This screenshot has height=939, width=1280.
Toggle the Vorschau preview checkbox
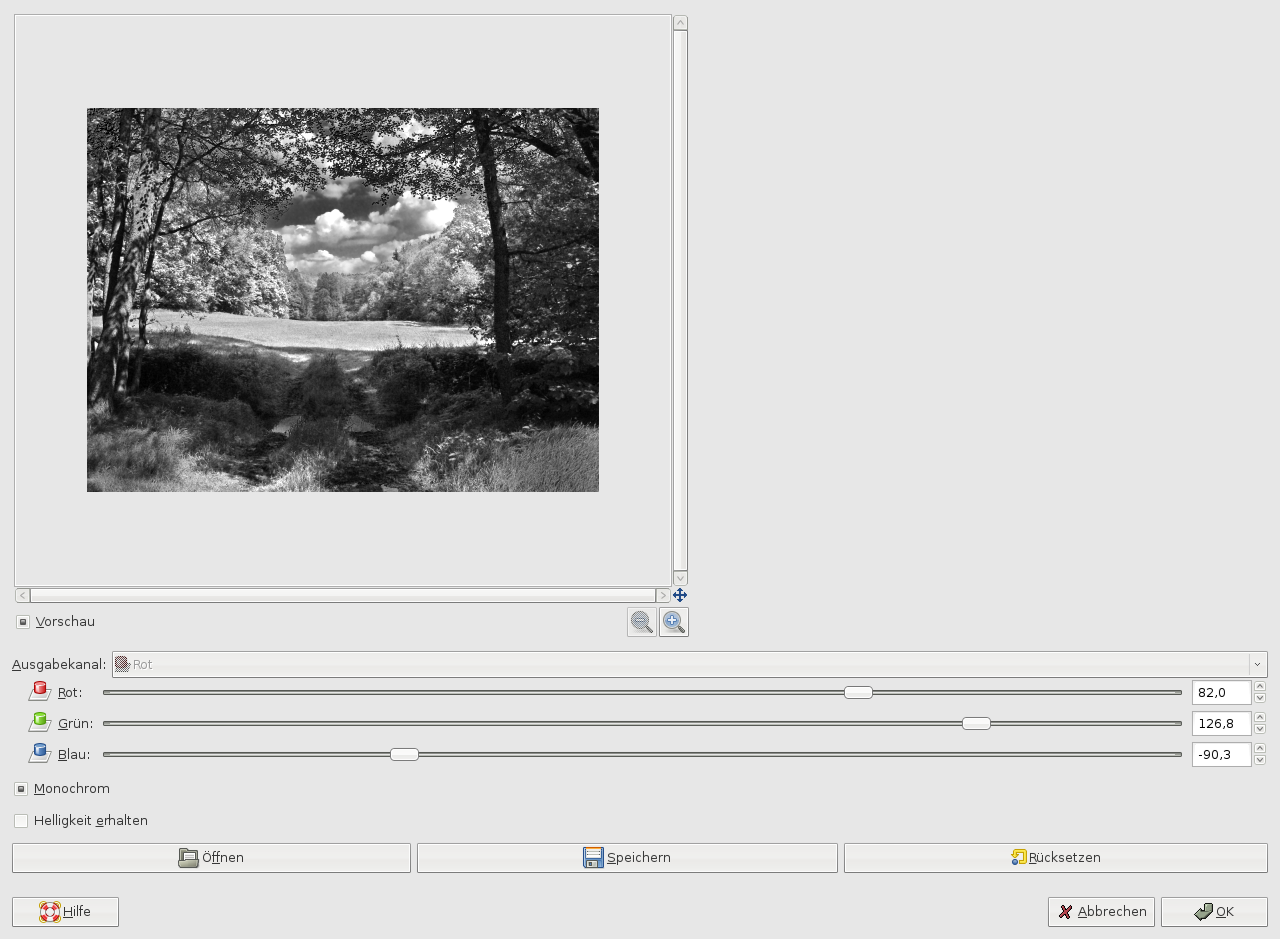tap(23, 622)
